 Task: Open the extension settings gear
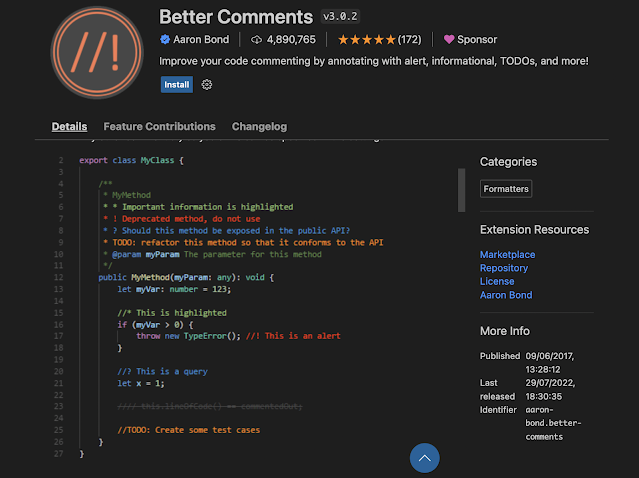pyautogui.click(x=207, y=84)
